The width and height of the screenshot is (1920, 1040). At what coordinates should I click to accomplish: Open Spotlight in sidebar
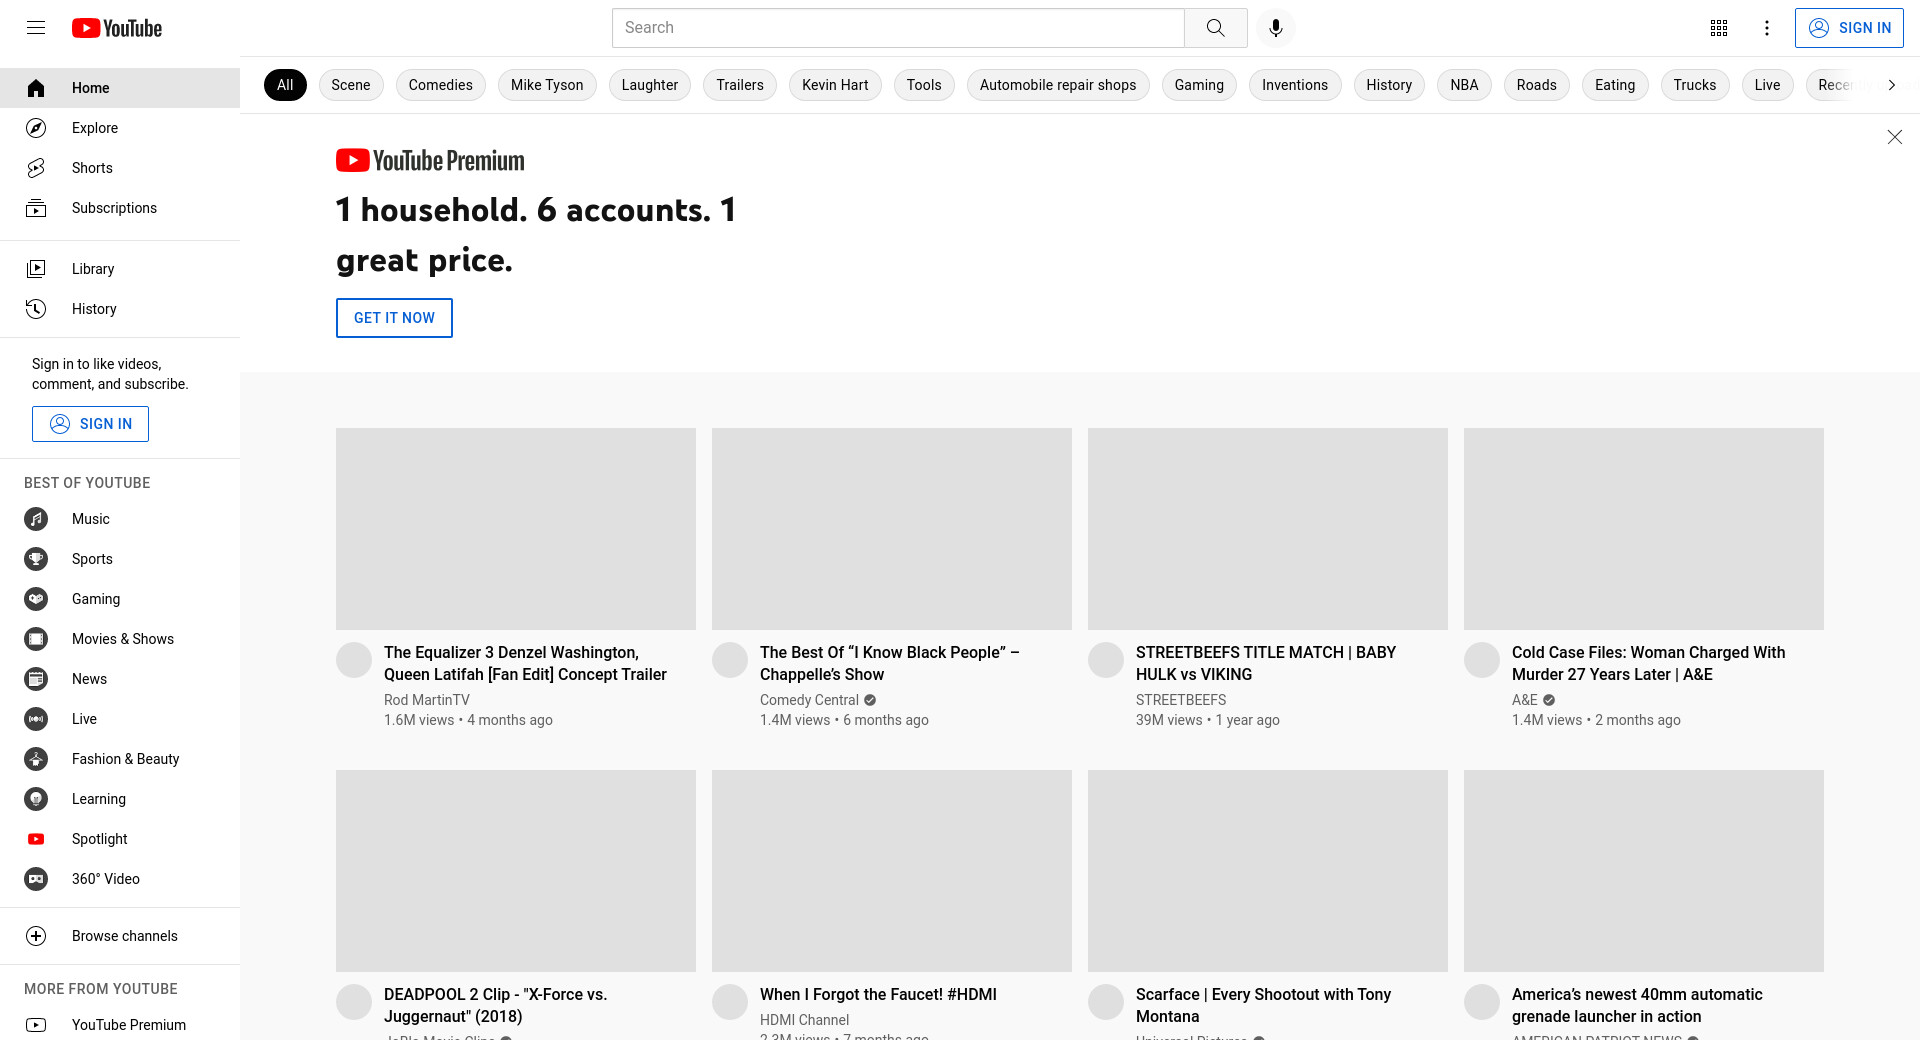click(x=120, y=839)
